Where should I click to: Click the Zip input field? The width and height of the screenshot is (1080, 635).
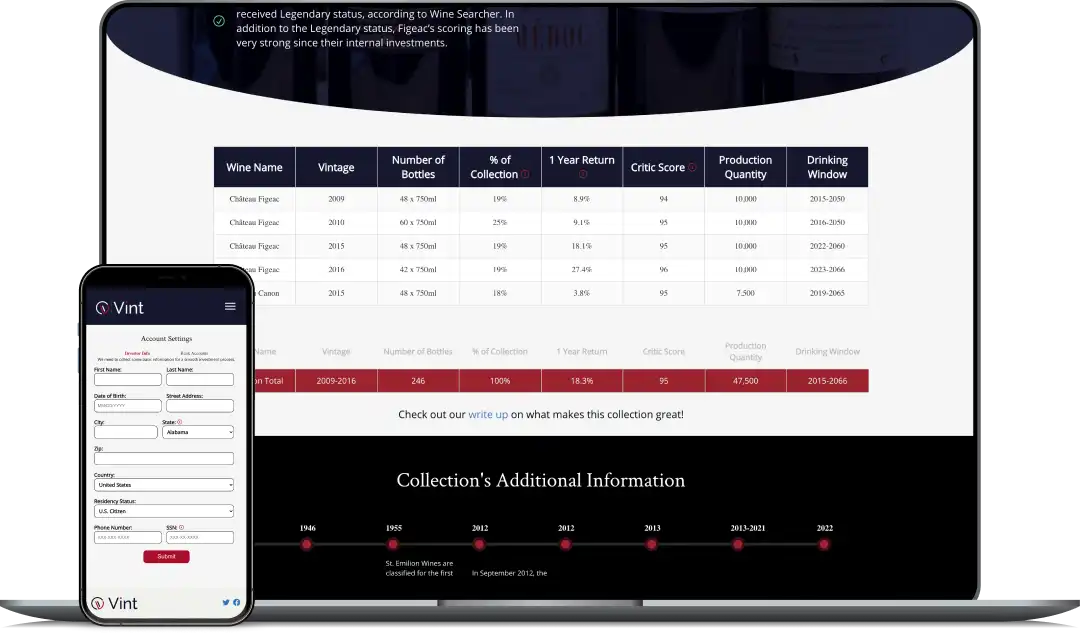[164, 459]
